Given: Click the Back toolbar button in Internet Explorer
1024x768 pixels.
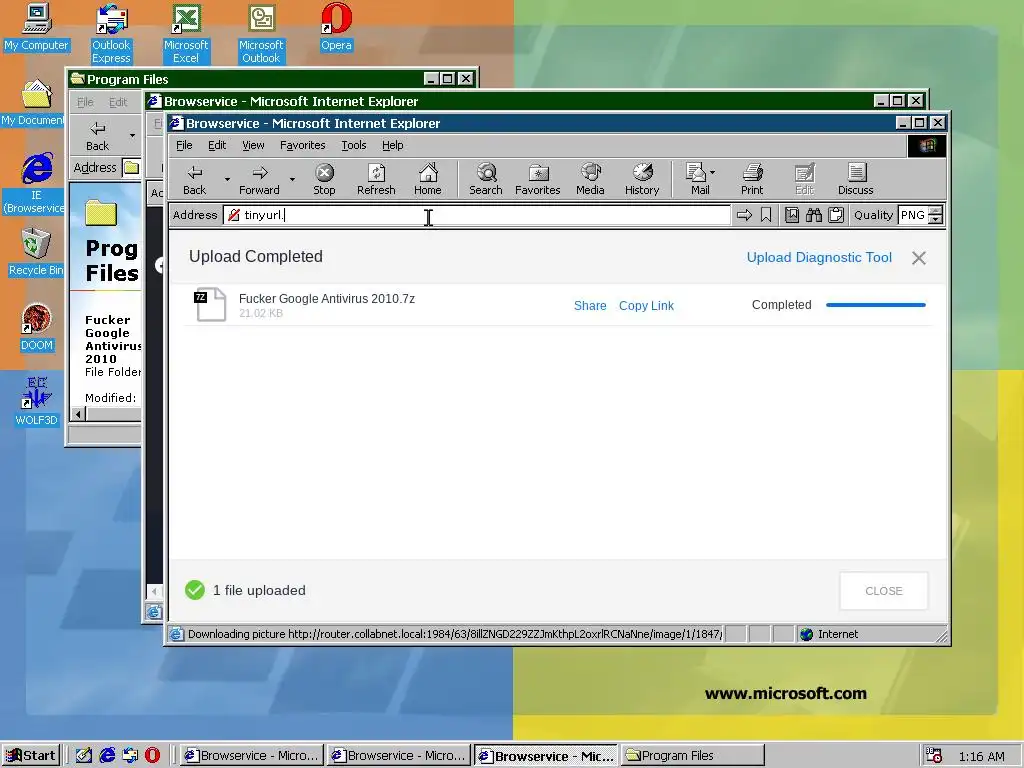Looking at the screenshot, I should click(194, 180).
